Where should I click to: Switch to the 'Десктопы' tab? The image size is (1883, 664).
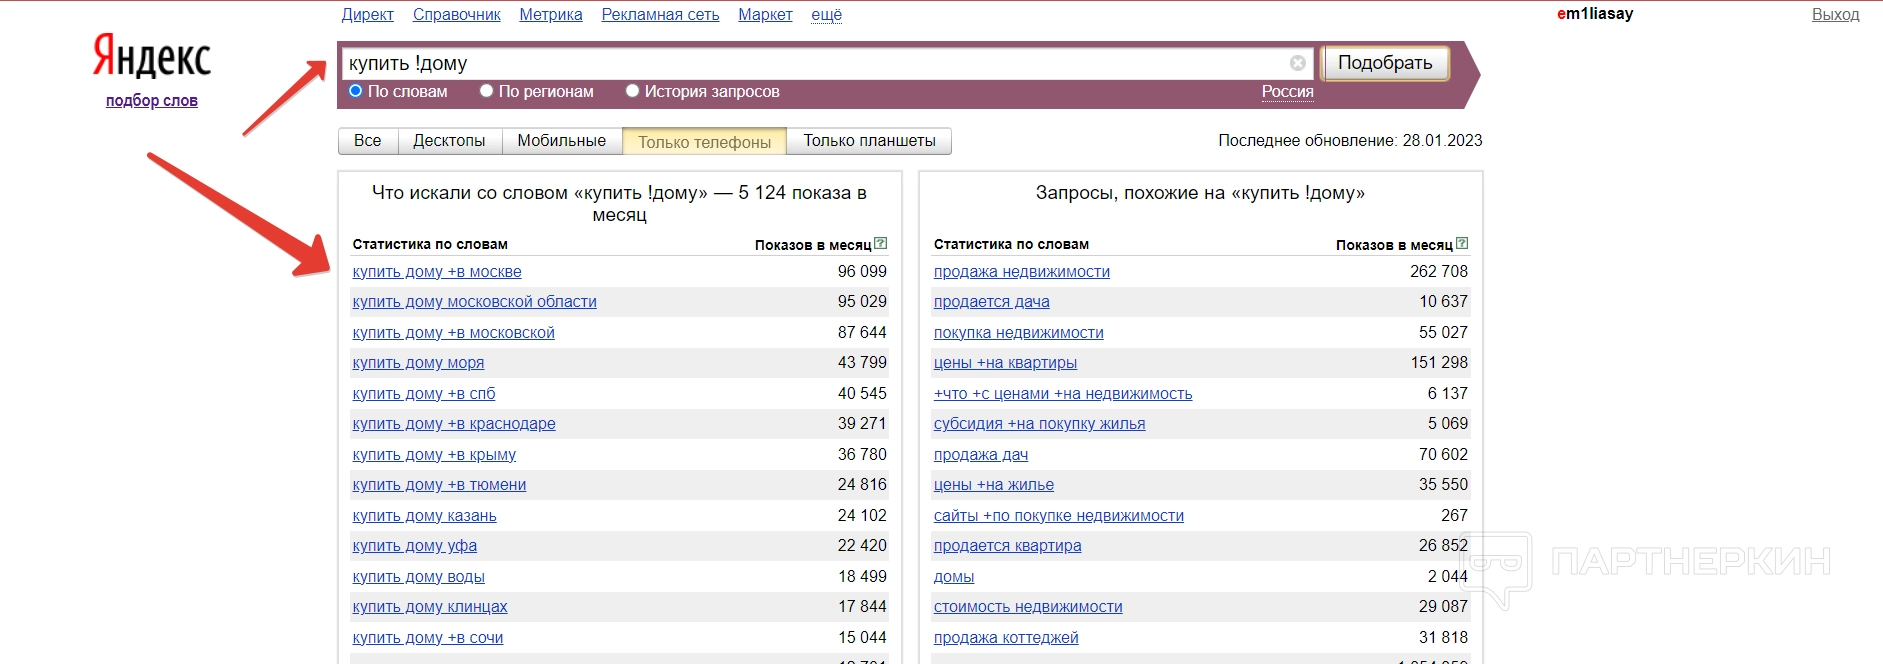pyautogui.click(x=449, y=141)
